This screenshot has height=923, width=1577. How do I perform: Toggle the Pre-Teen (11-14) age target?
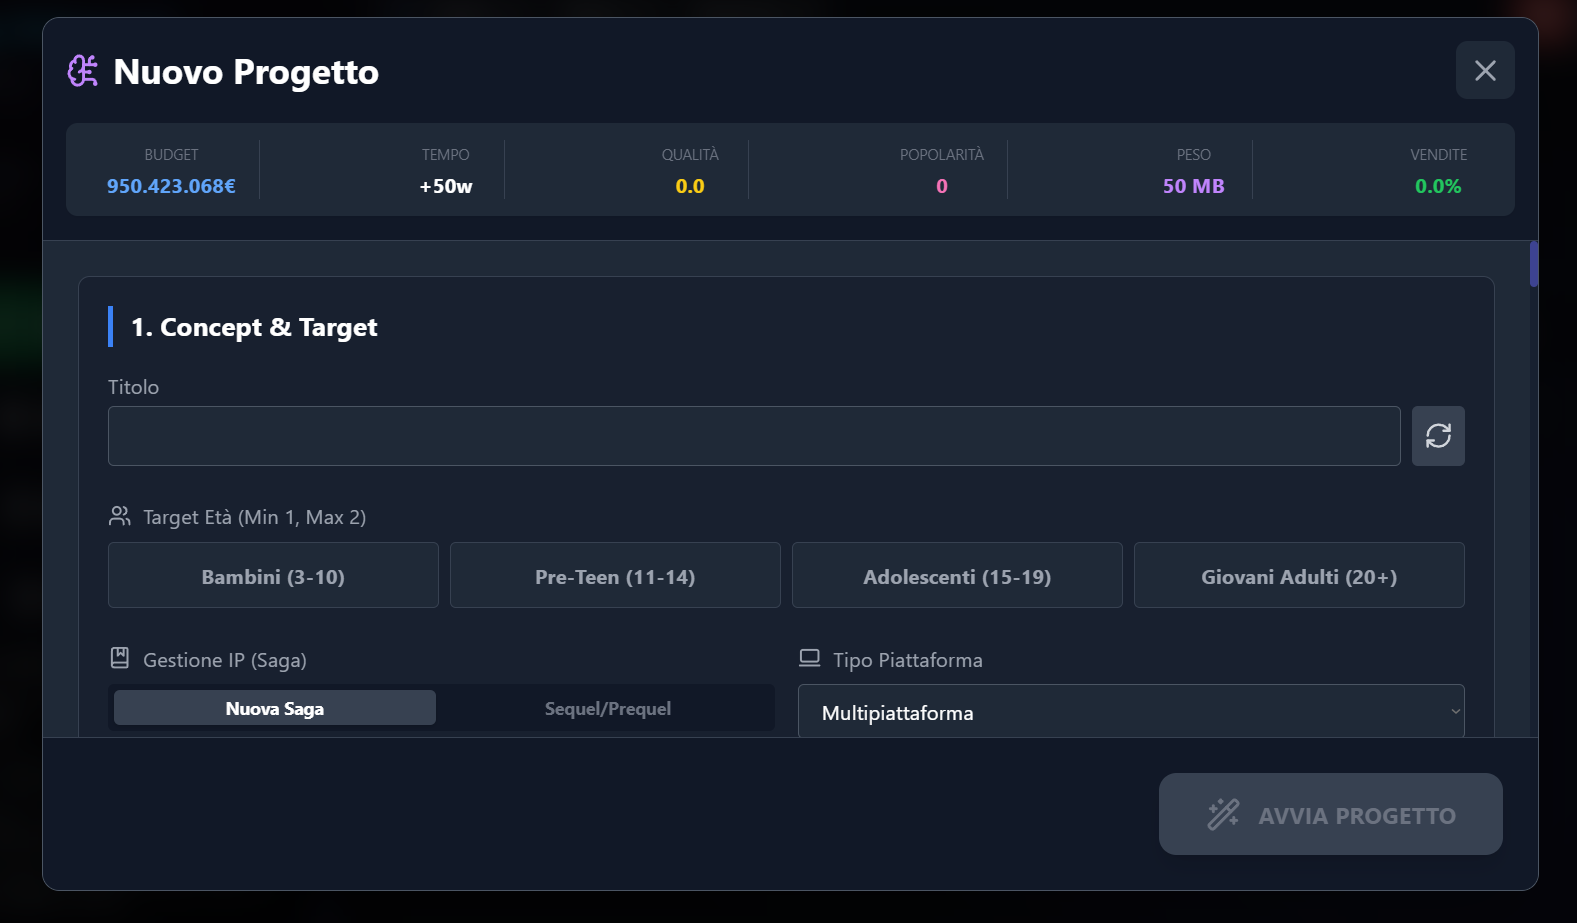615,576
